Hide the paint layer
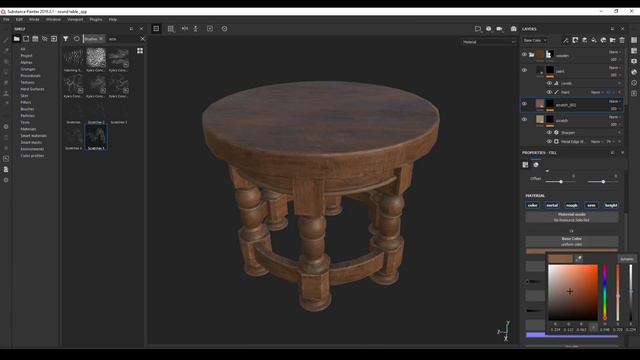This screenshot has width=640, height=360. 524,70
